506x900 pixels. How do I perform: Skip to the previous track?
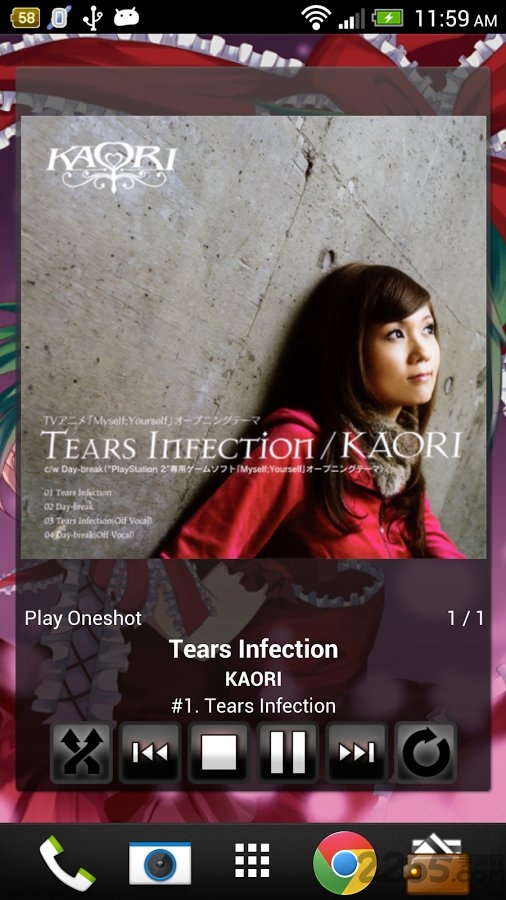click(x=150, y=752)
